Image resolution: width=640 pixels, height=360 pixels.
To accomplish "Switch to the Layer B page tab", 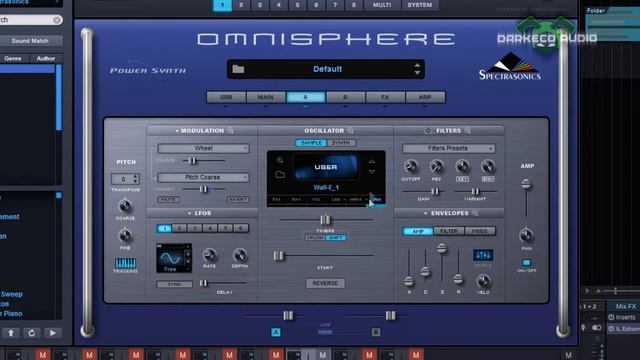I will tap(345, 97).
